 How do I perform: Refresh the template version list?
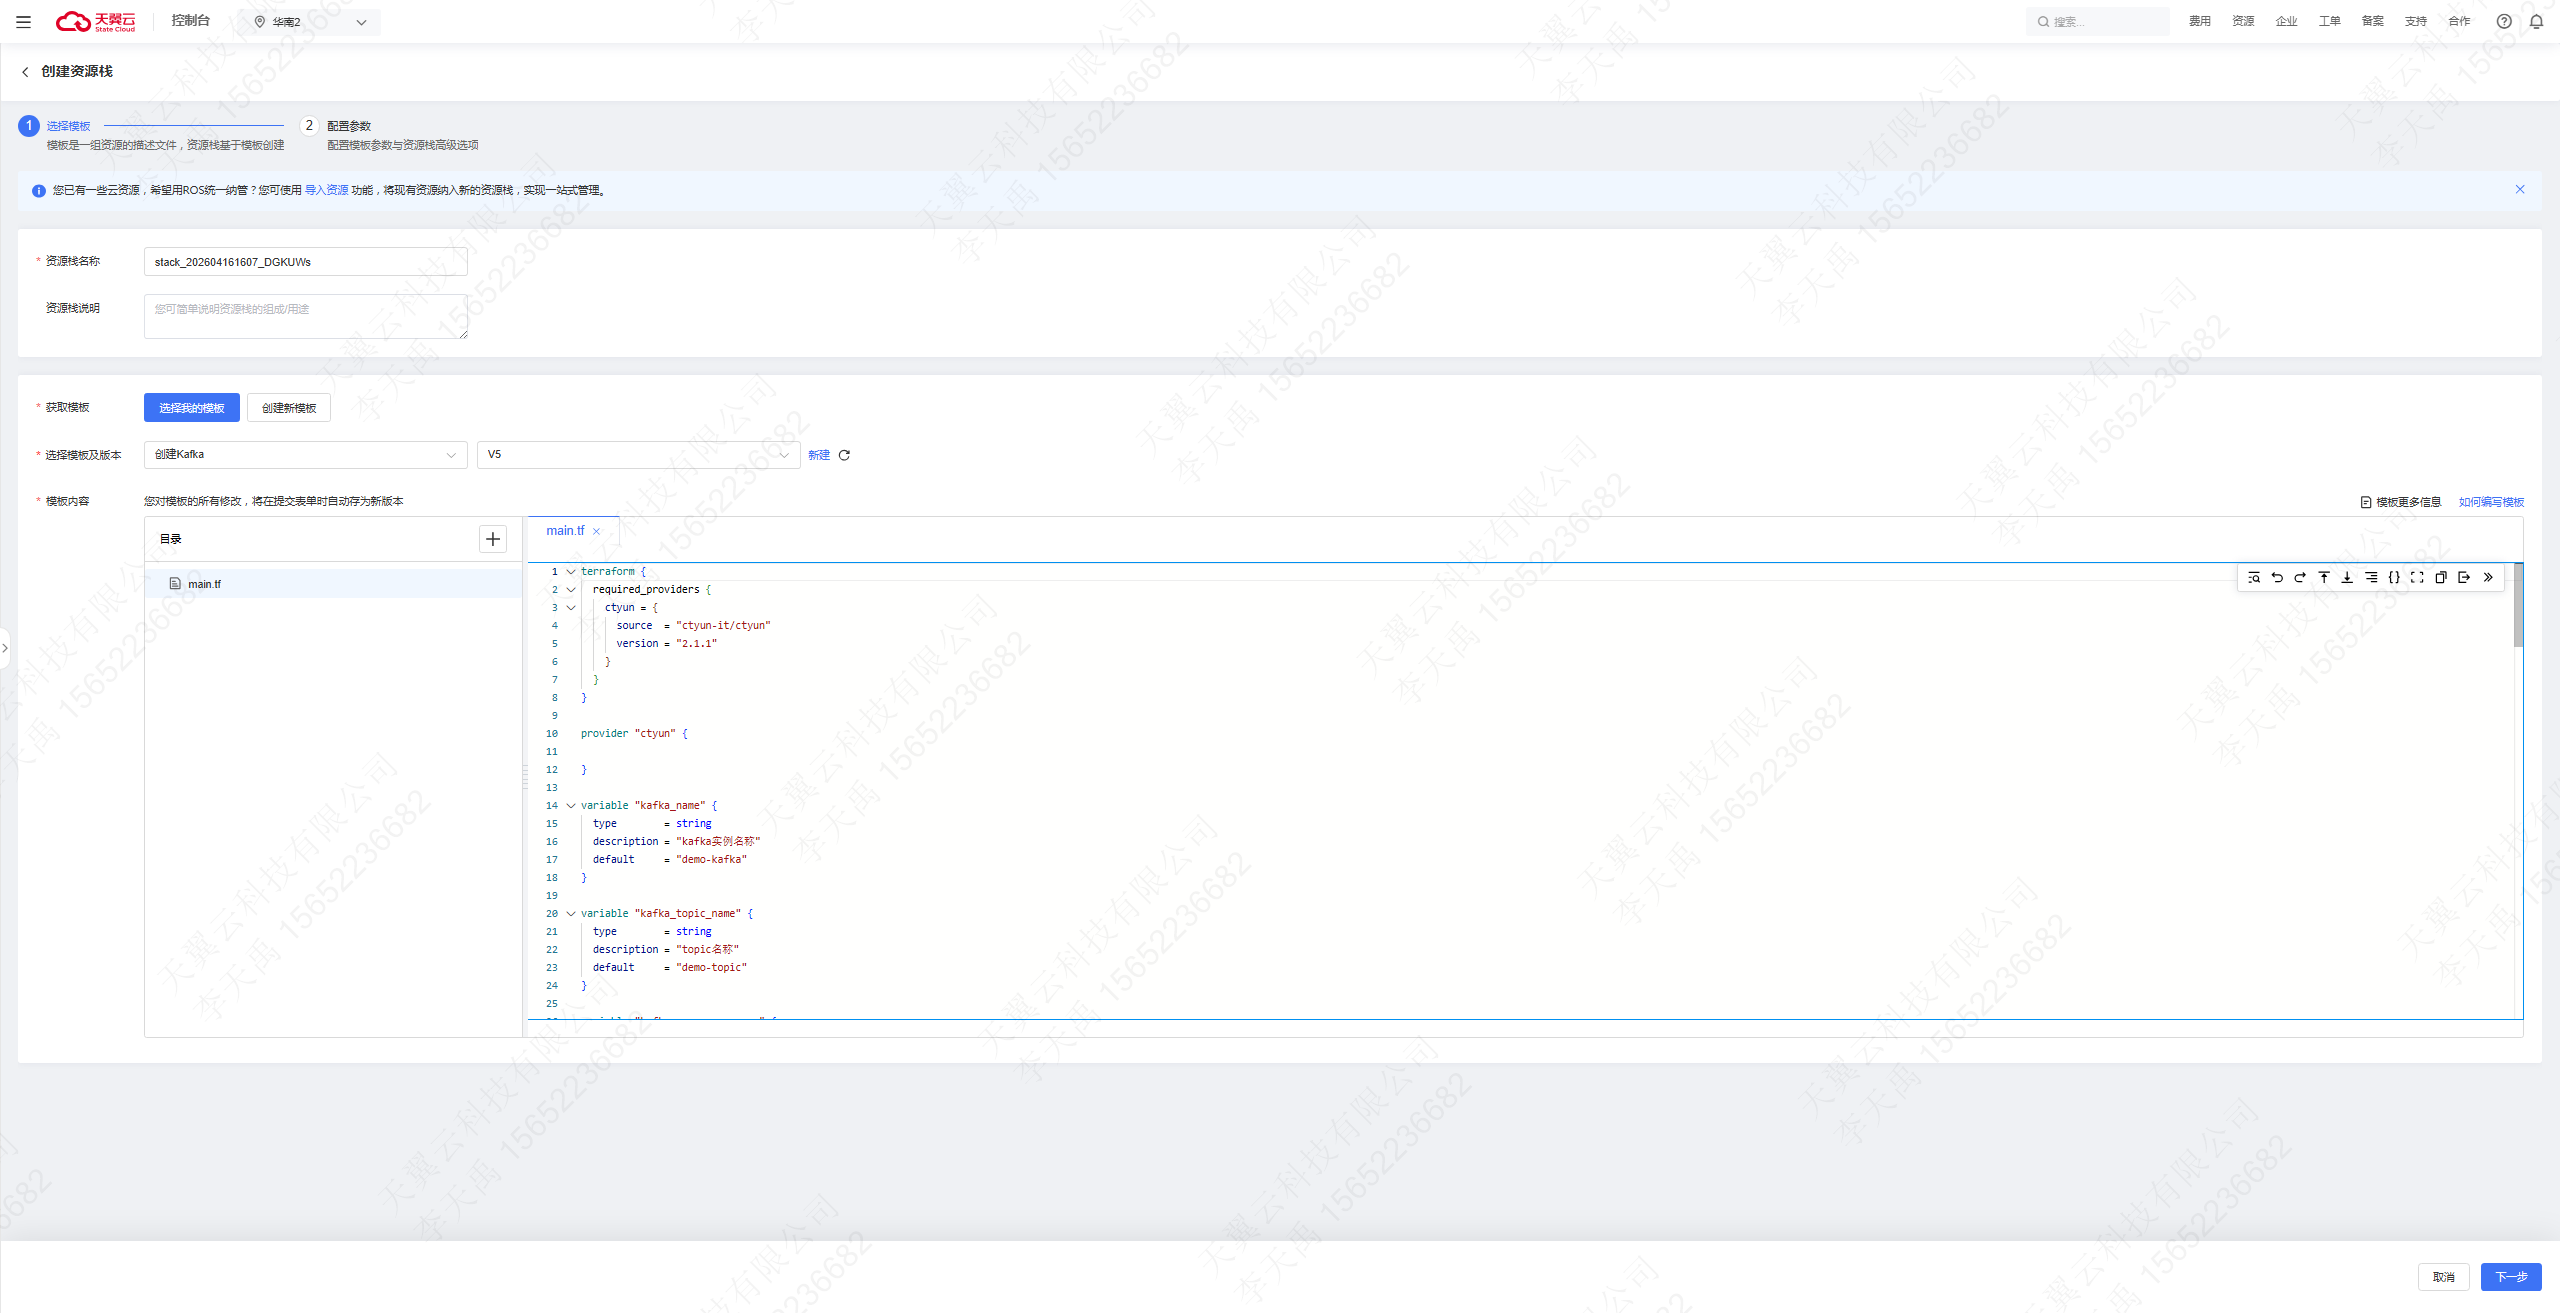pyautogui.click(x=844, y=455)
